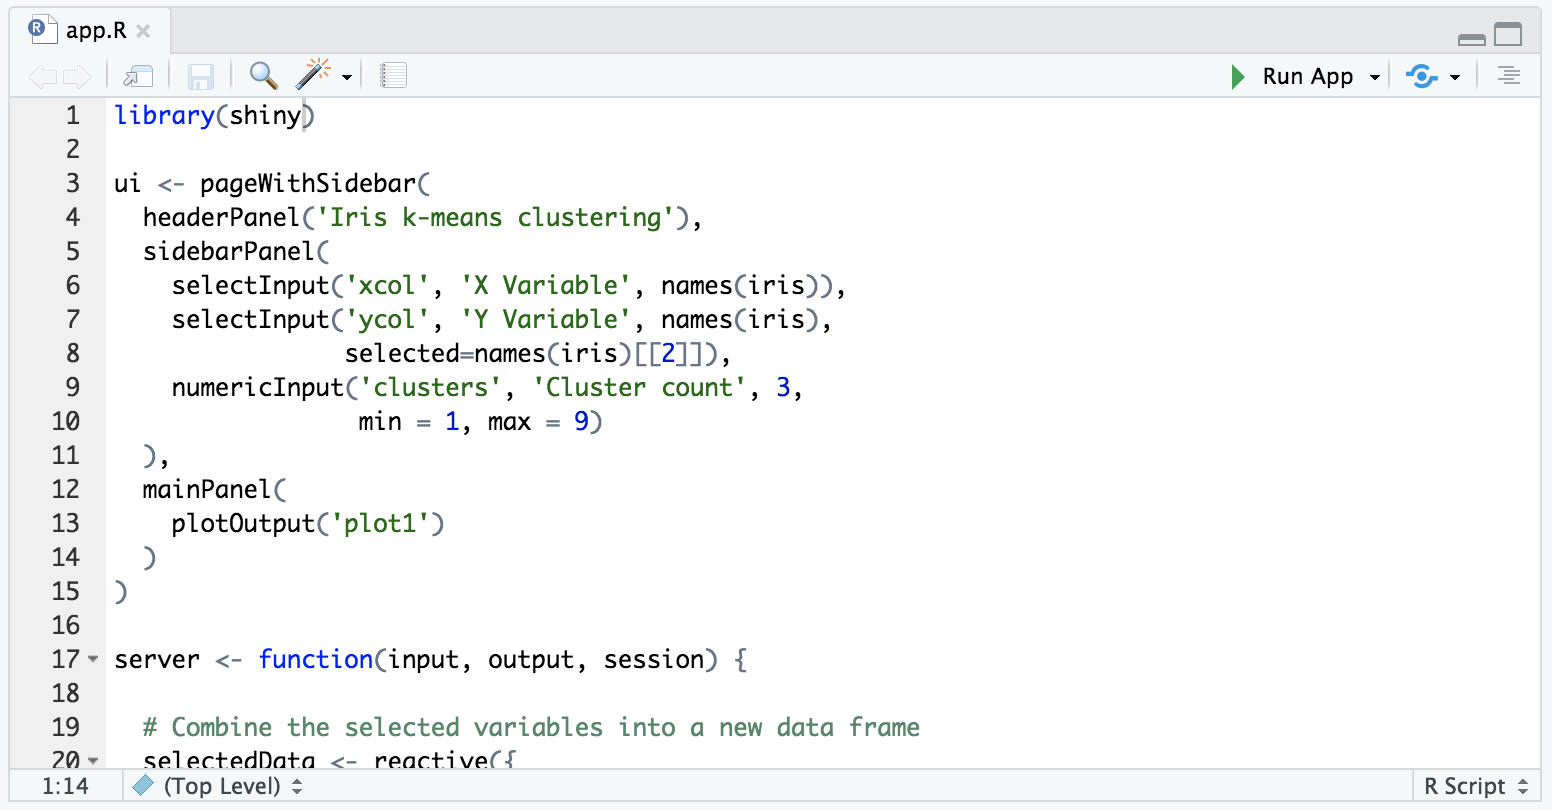The width and height of the screenshot is (1552, 810).
Task: Click the code tools magic wand
Action: 313,75
